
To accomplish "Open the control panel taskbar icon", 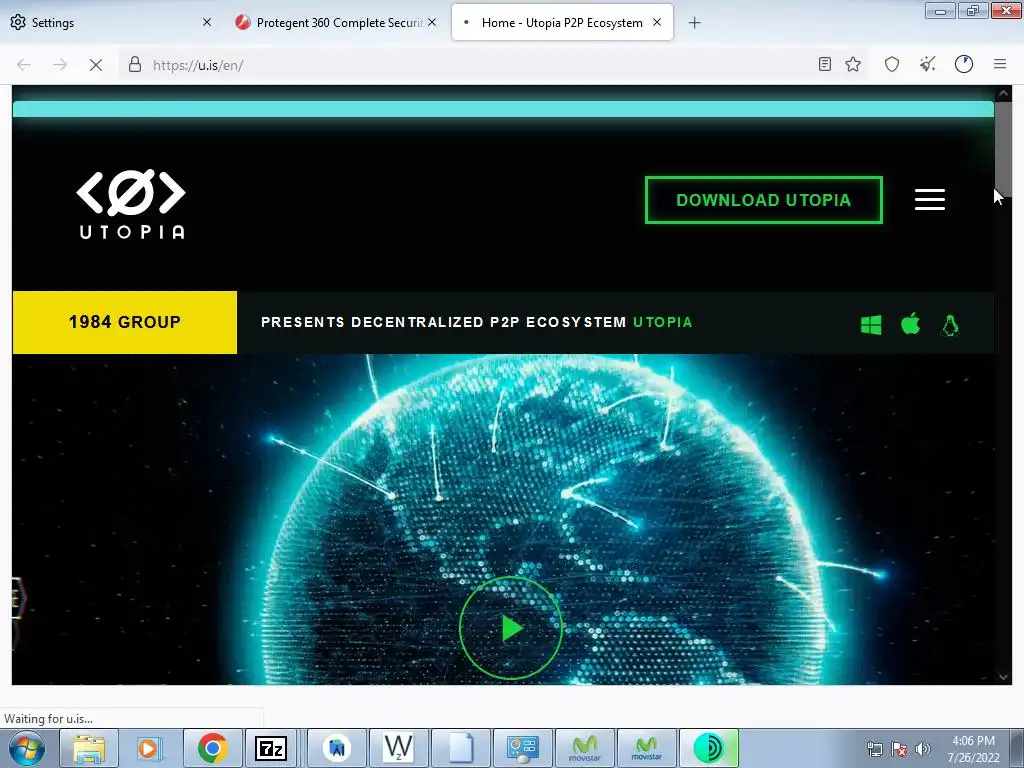I will (x=522, y=748).
